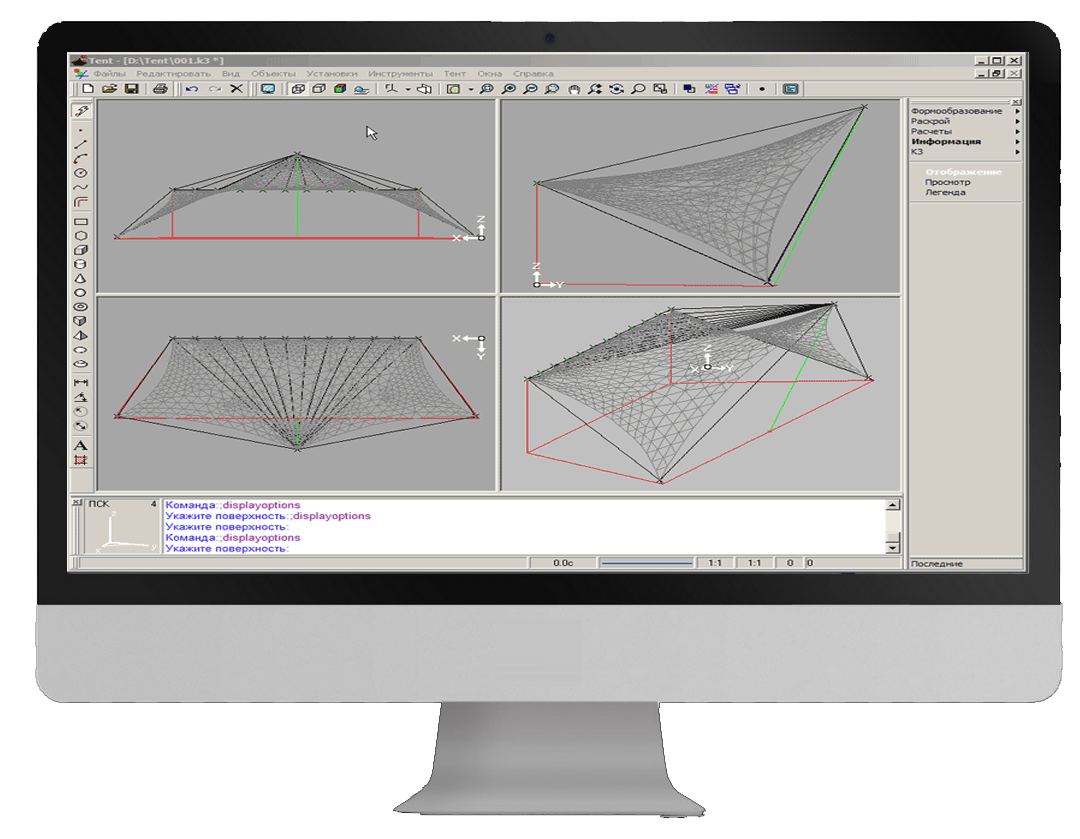
Task: Open the Окна menu
Action: click(x=490, y=74)
